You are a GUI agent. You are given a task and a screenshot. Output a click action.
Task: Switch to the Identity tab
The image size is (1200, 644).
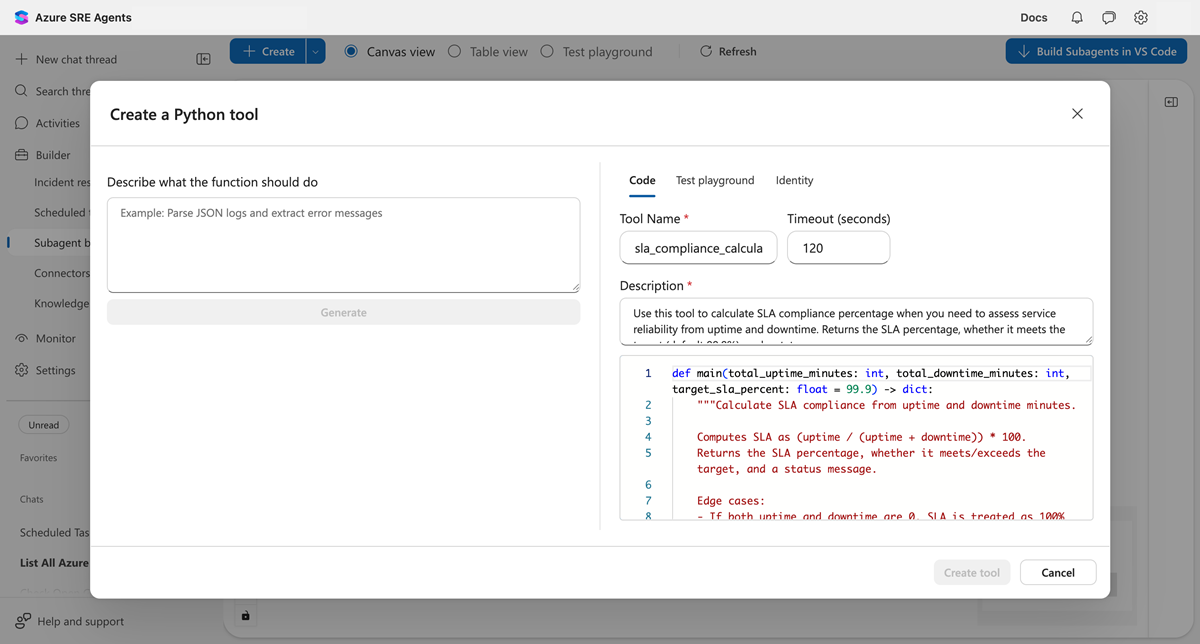(x=794, y=180)
